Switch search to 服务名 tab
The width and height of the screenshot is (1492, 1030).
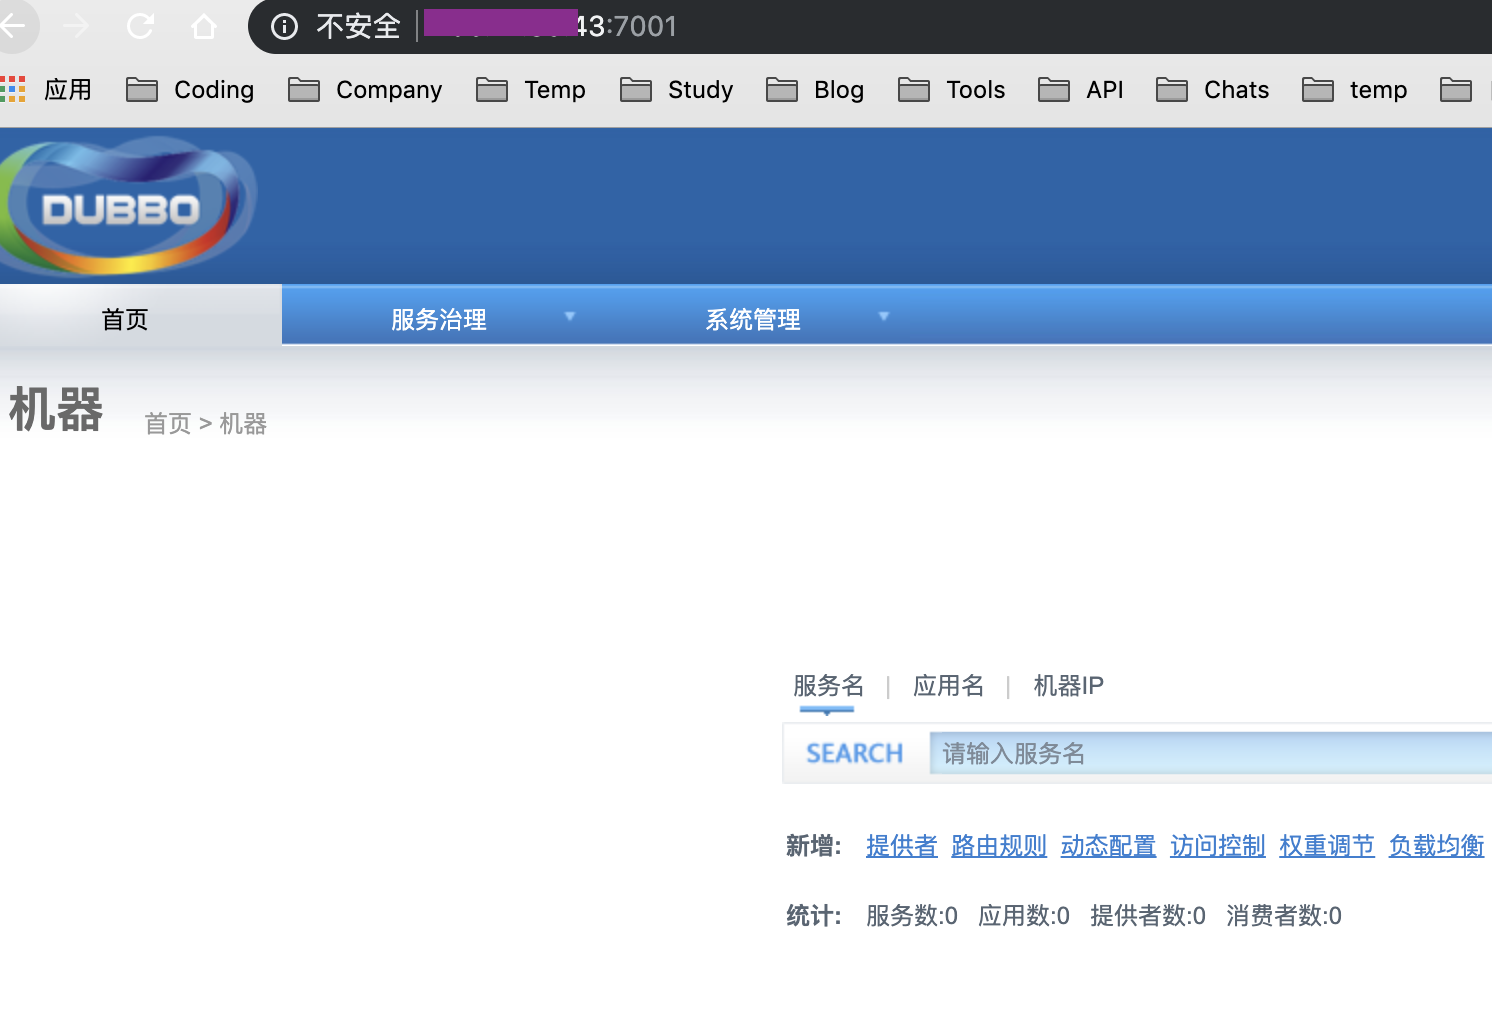pyautogui.click(x=828, y=686)
